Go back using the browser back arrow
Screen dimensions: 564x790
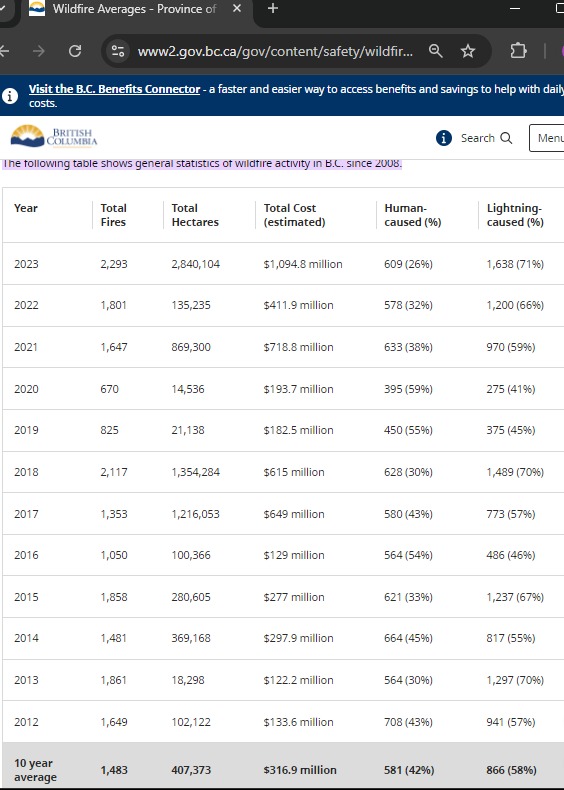[4, 51]
